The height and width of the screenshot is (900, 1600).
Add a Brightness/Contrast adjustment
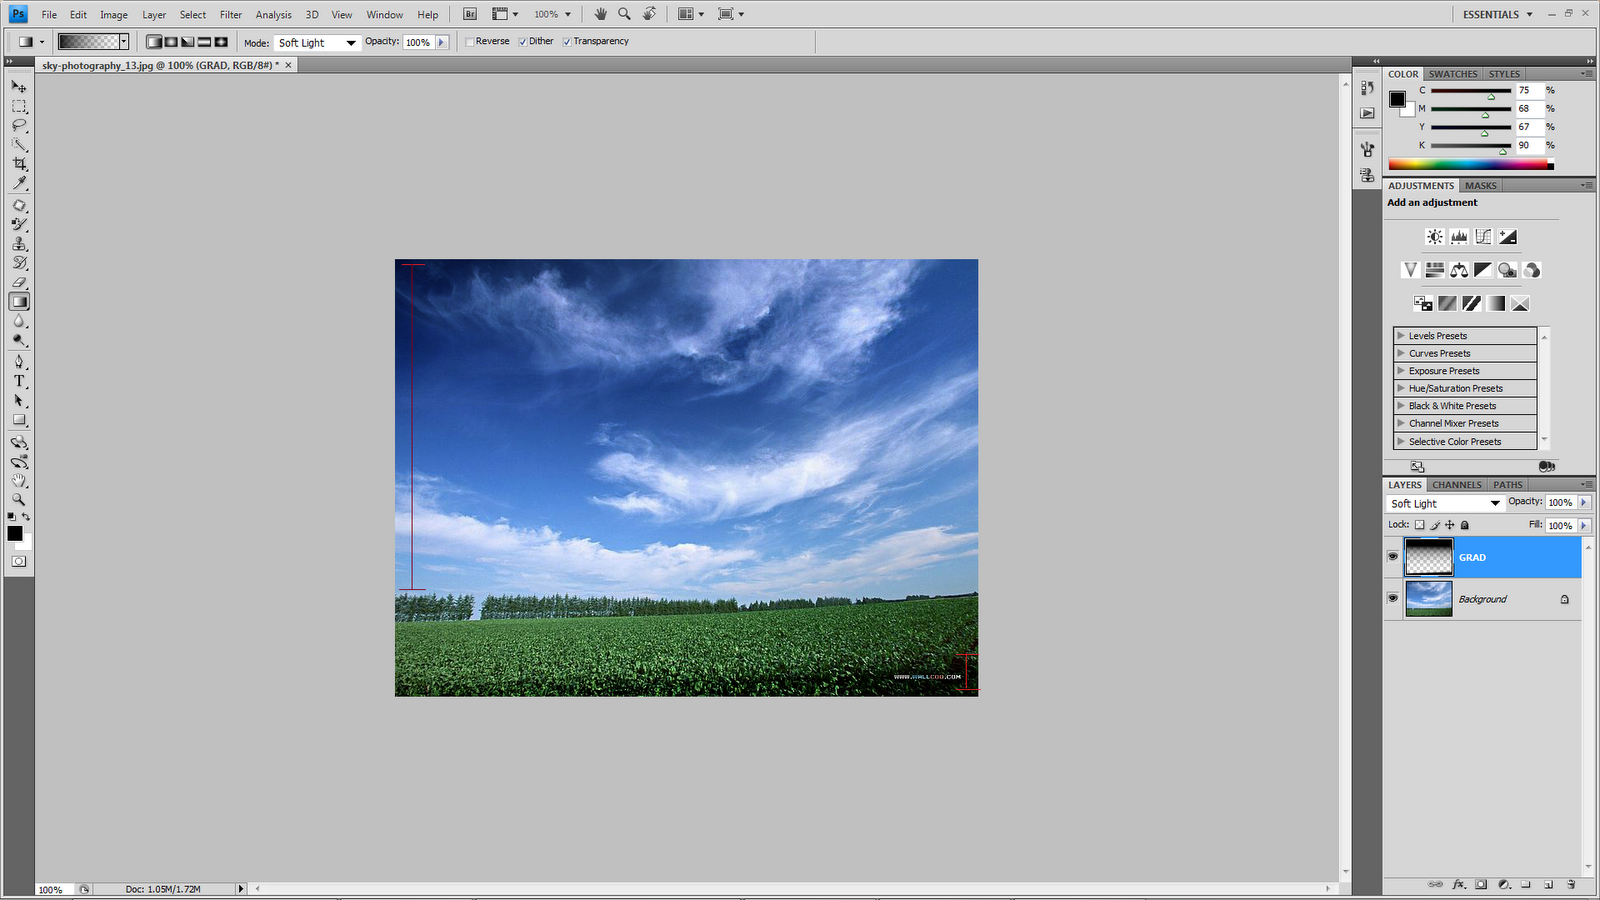point(1435,237)
